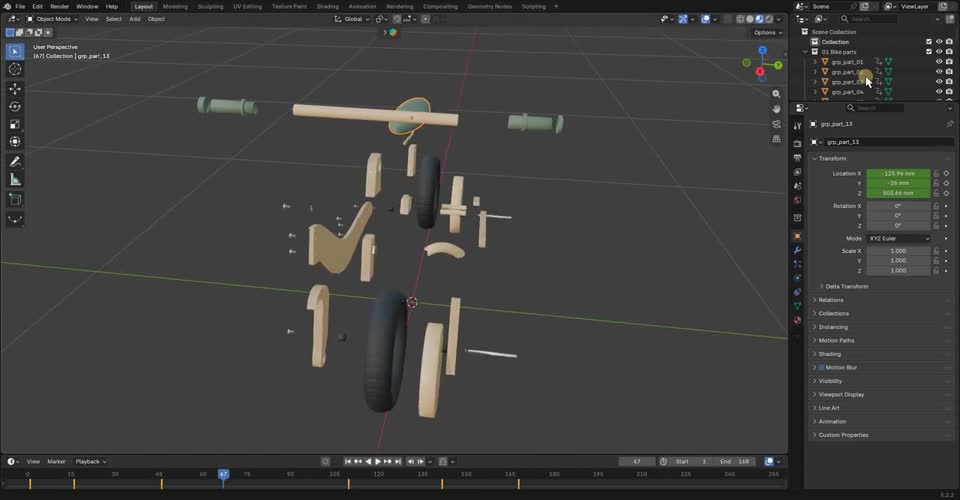Switch orthographic/perspective grid icon
Image resolution: width=960 pixels, height=500 pixels.
click(776, 139)
